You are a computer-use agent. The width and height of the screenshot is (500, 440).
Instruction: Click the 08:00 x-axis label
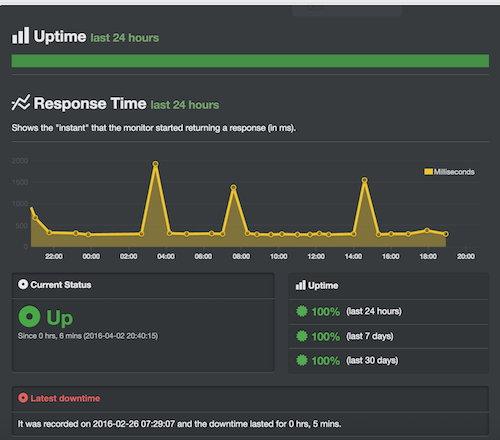click(x=241, y=256)
